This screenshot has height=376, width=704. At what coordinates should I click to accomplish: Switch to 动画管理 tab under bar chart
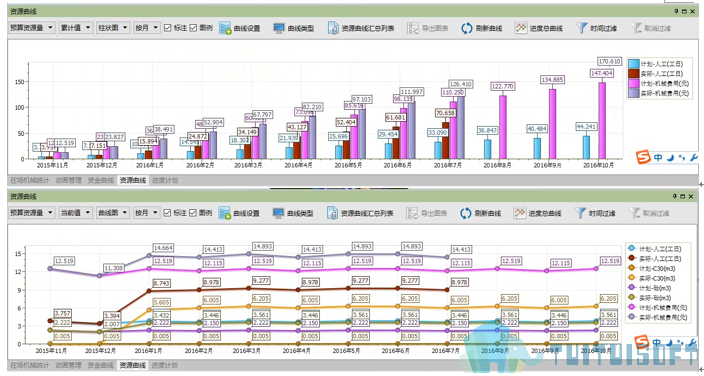point(69,181)
